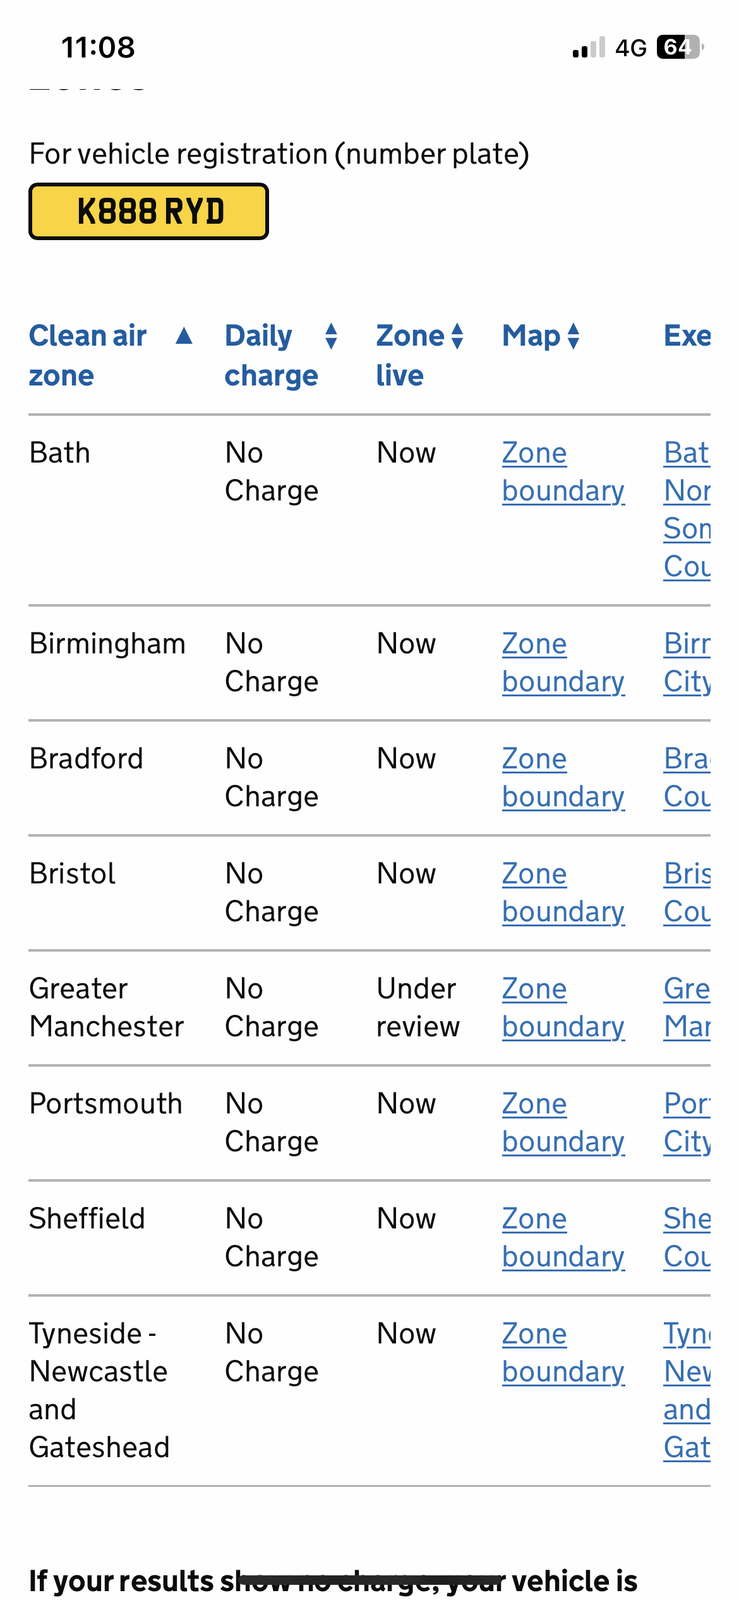Select the partially visible Exemptions column header

pyautogui.click(x=687, y=336)
